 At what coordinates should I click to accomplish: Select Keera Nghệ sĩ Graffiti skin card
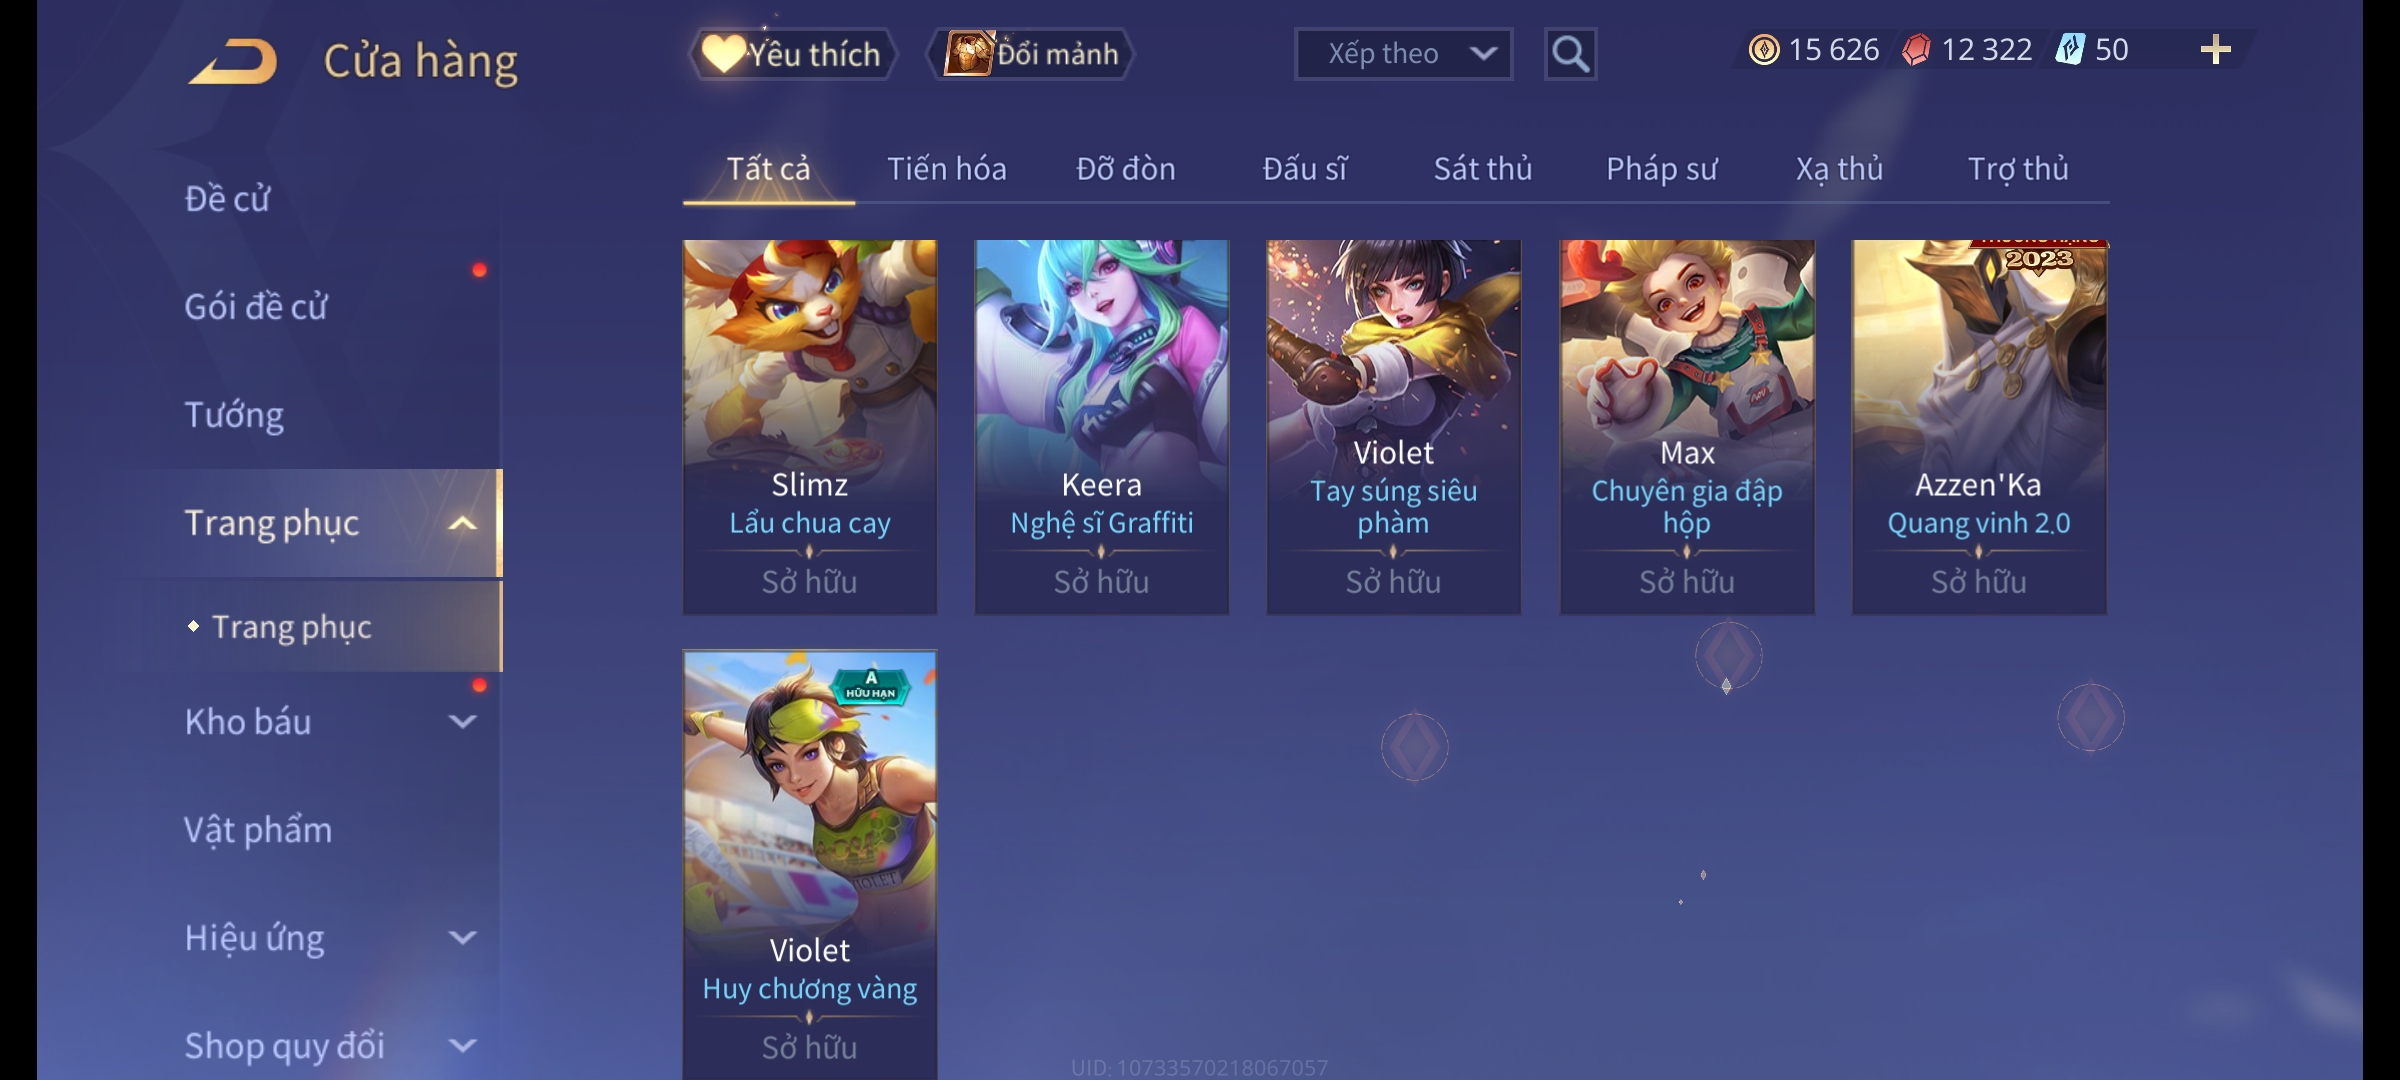click(x=1101, y=427)
